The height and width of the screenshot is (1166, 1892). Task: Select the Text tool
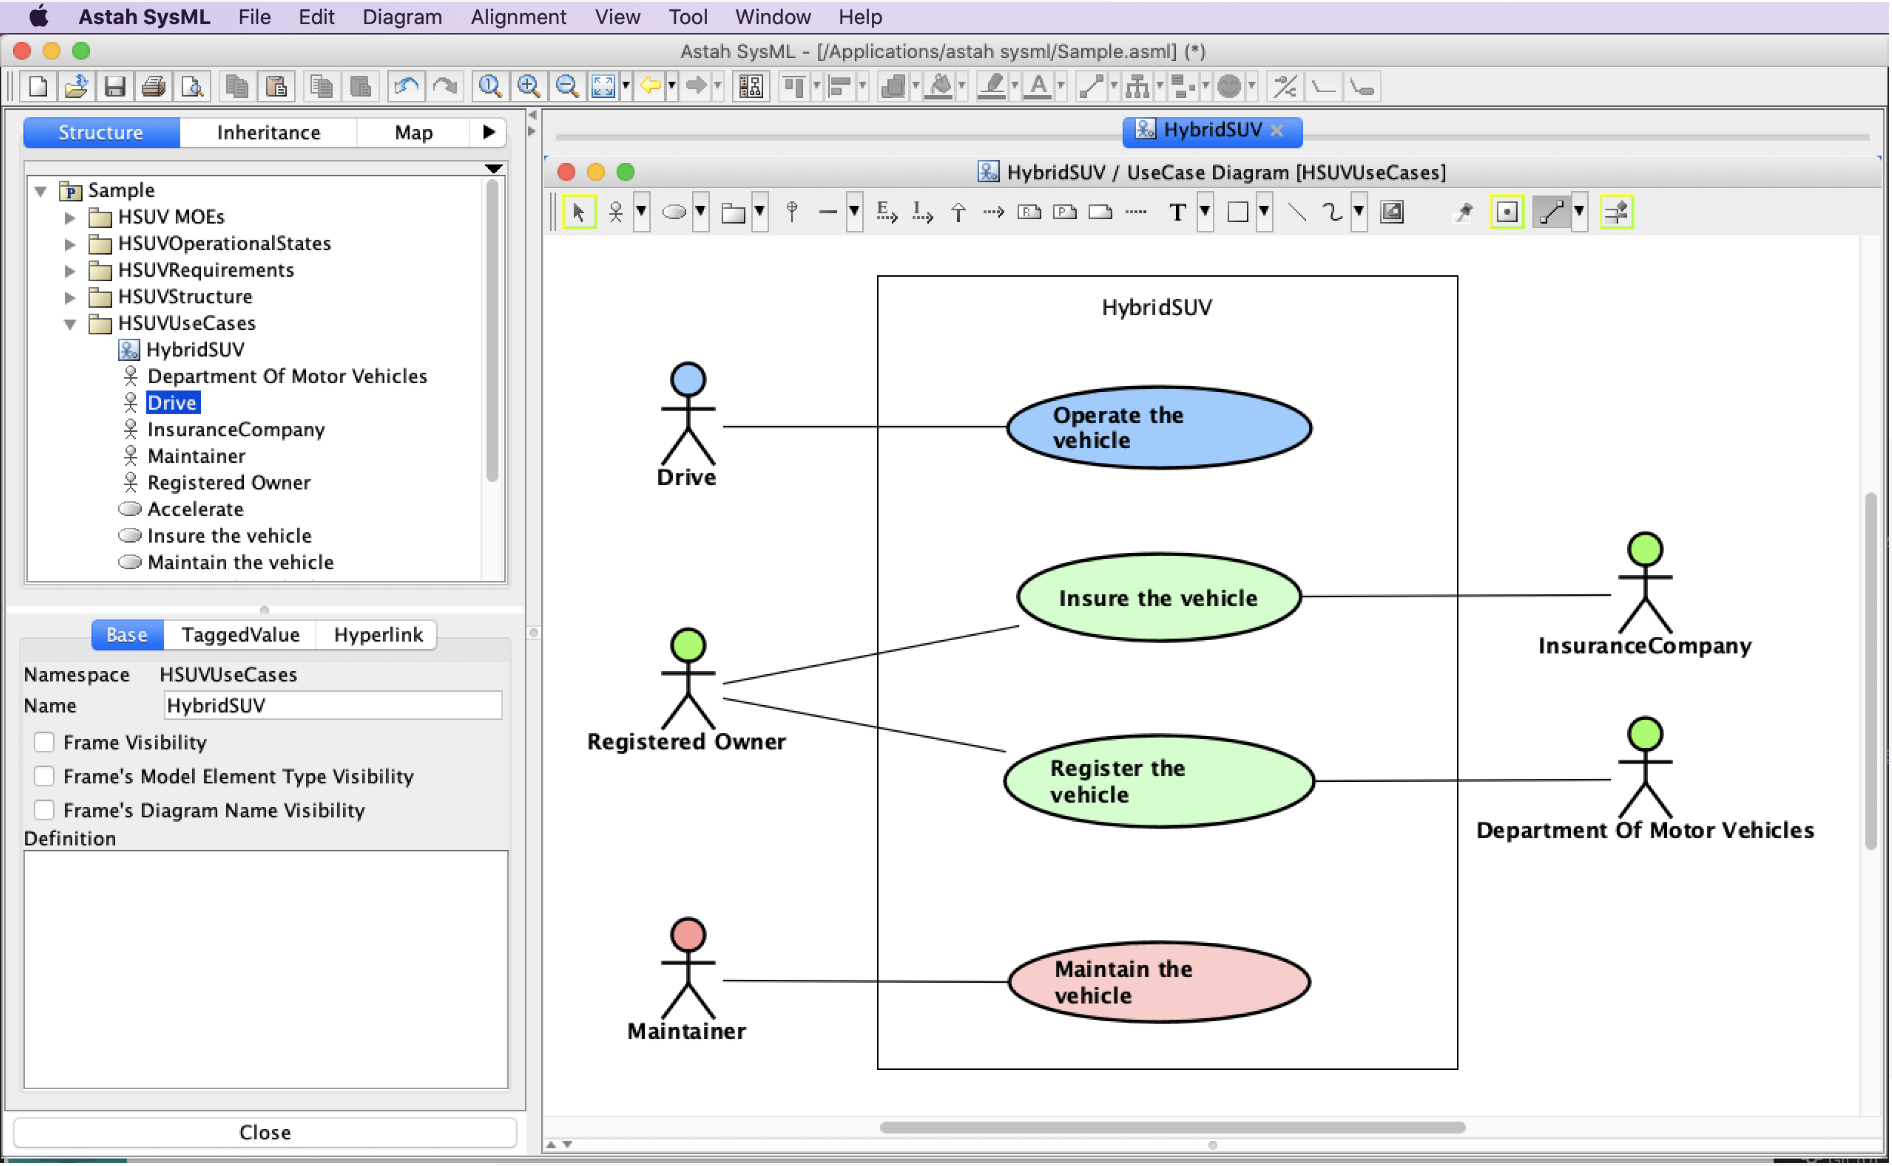click(1177, 212)
